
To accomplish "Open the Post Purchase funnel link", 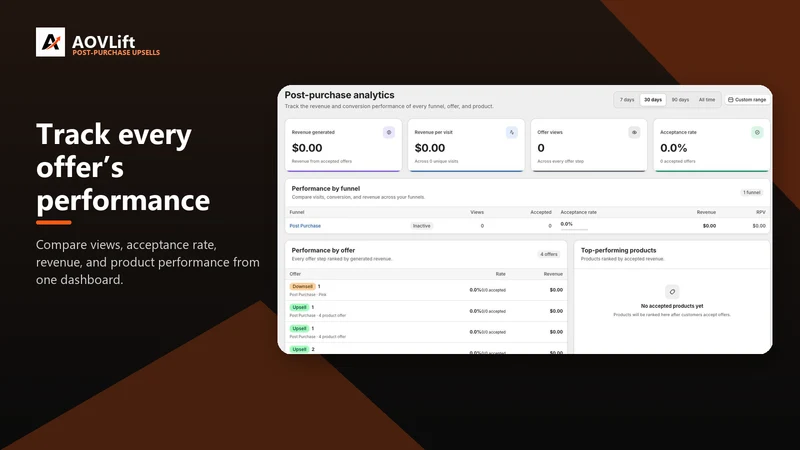I will tap(305, 226).
